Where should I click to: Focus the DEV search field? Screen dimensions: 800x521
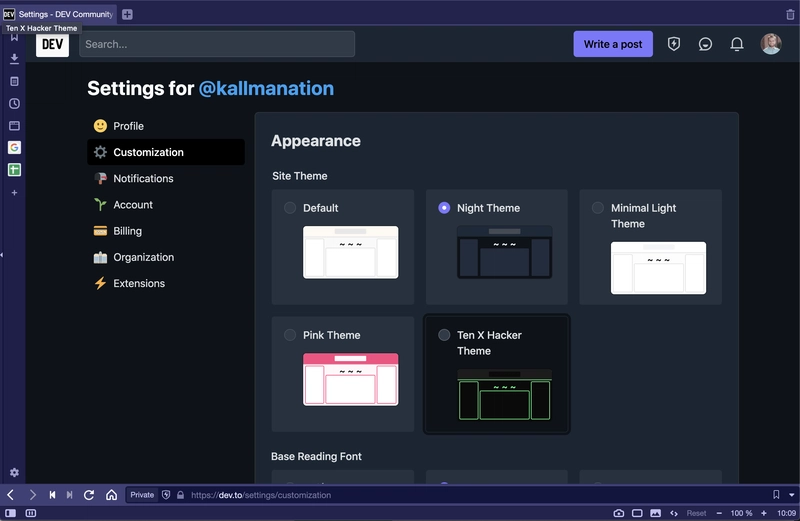point(217,44)
